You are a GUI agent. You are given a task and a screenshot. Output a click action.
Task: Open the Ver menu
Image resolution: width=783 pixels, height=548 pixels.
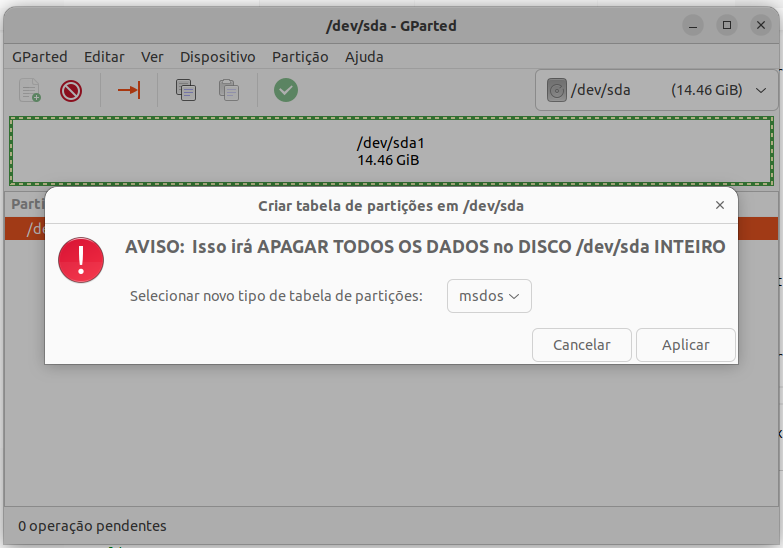click(x=152, y=57)
